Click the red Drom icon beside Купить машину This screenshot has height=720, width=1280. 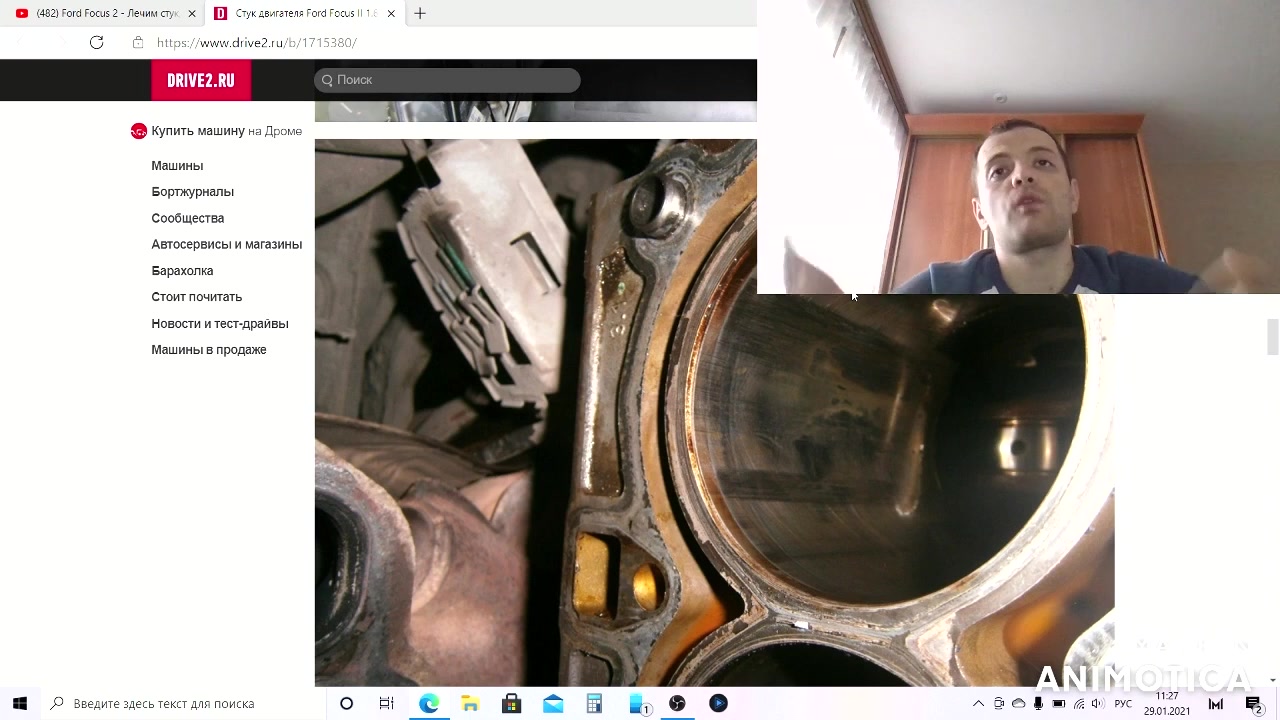coord(139,131)
